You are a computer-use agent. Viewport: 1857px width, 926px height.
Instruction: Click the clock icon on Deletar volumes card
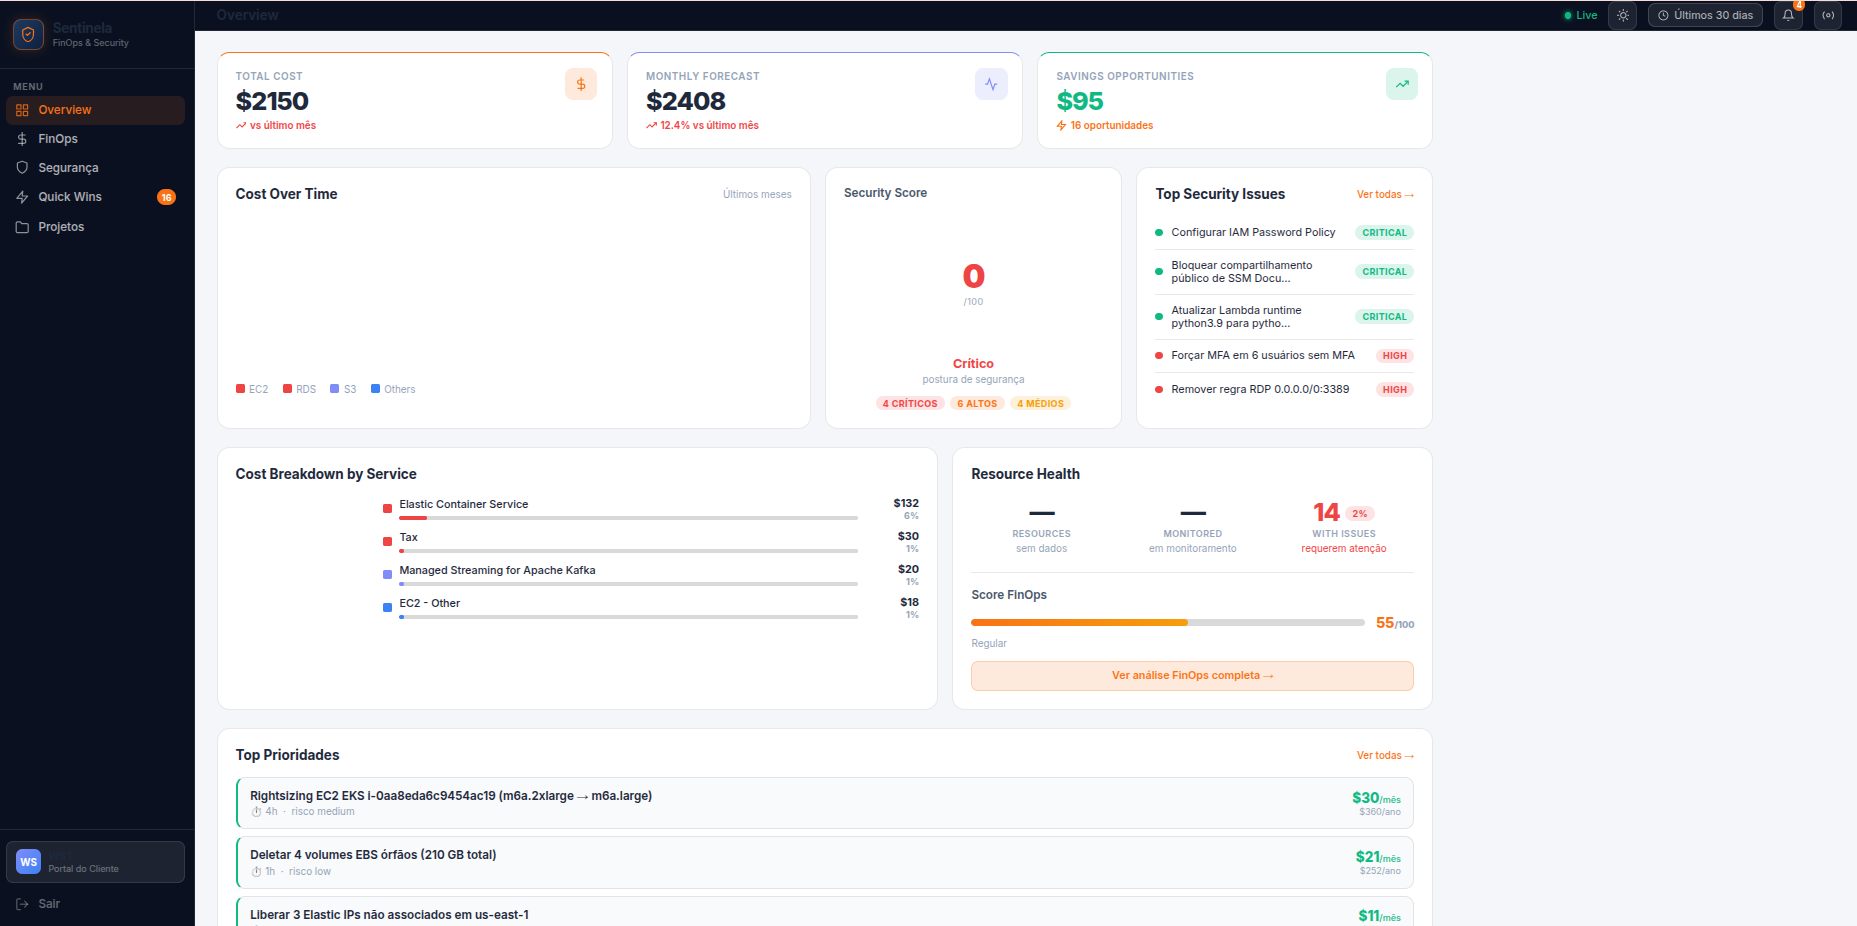pyautogui.click(x=256, y=872)
